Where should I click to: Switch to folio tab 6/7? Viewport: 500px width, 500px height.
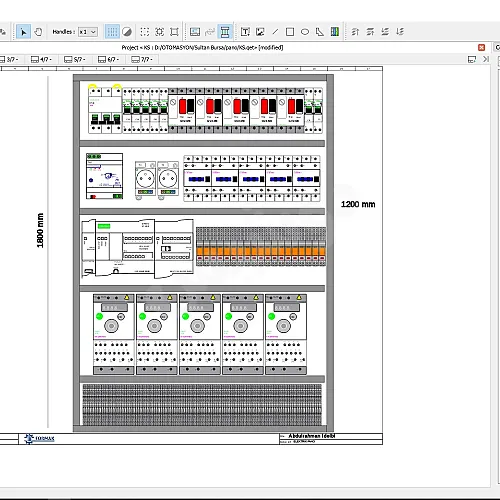pos(108,59)
